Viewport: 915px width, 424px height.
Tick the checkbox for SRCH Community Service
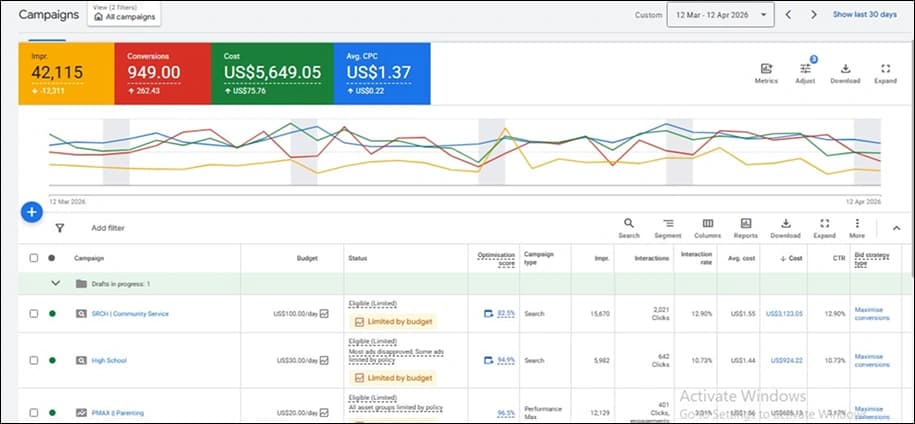[34, 314]
